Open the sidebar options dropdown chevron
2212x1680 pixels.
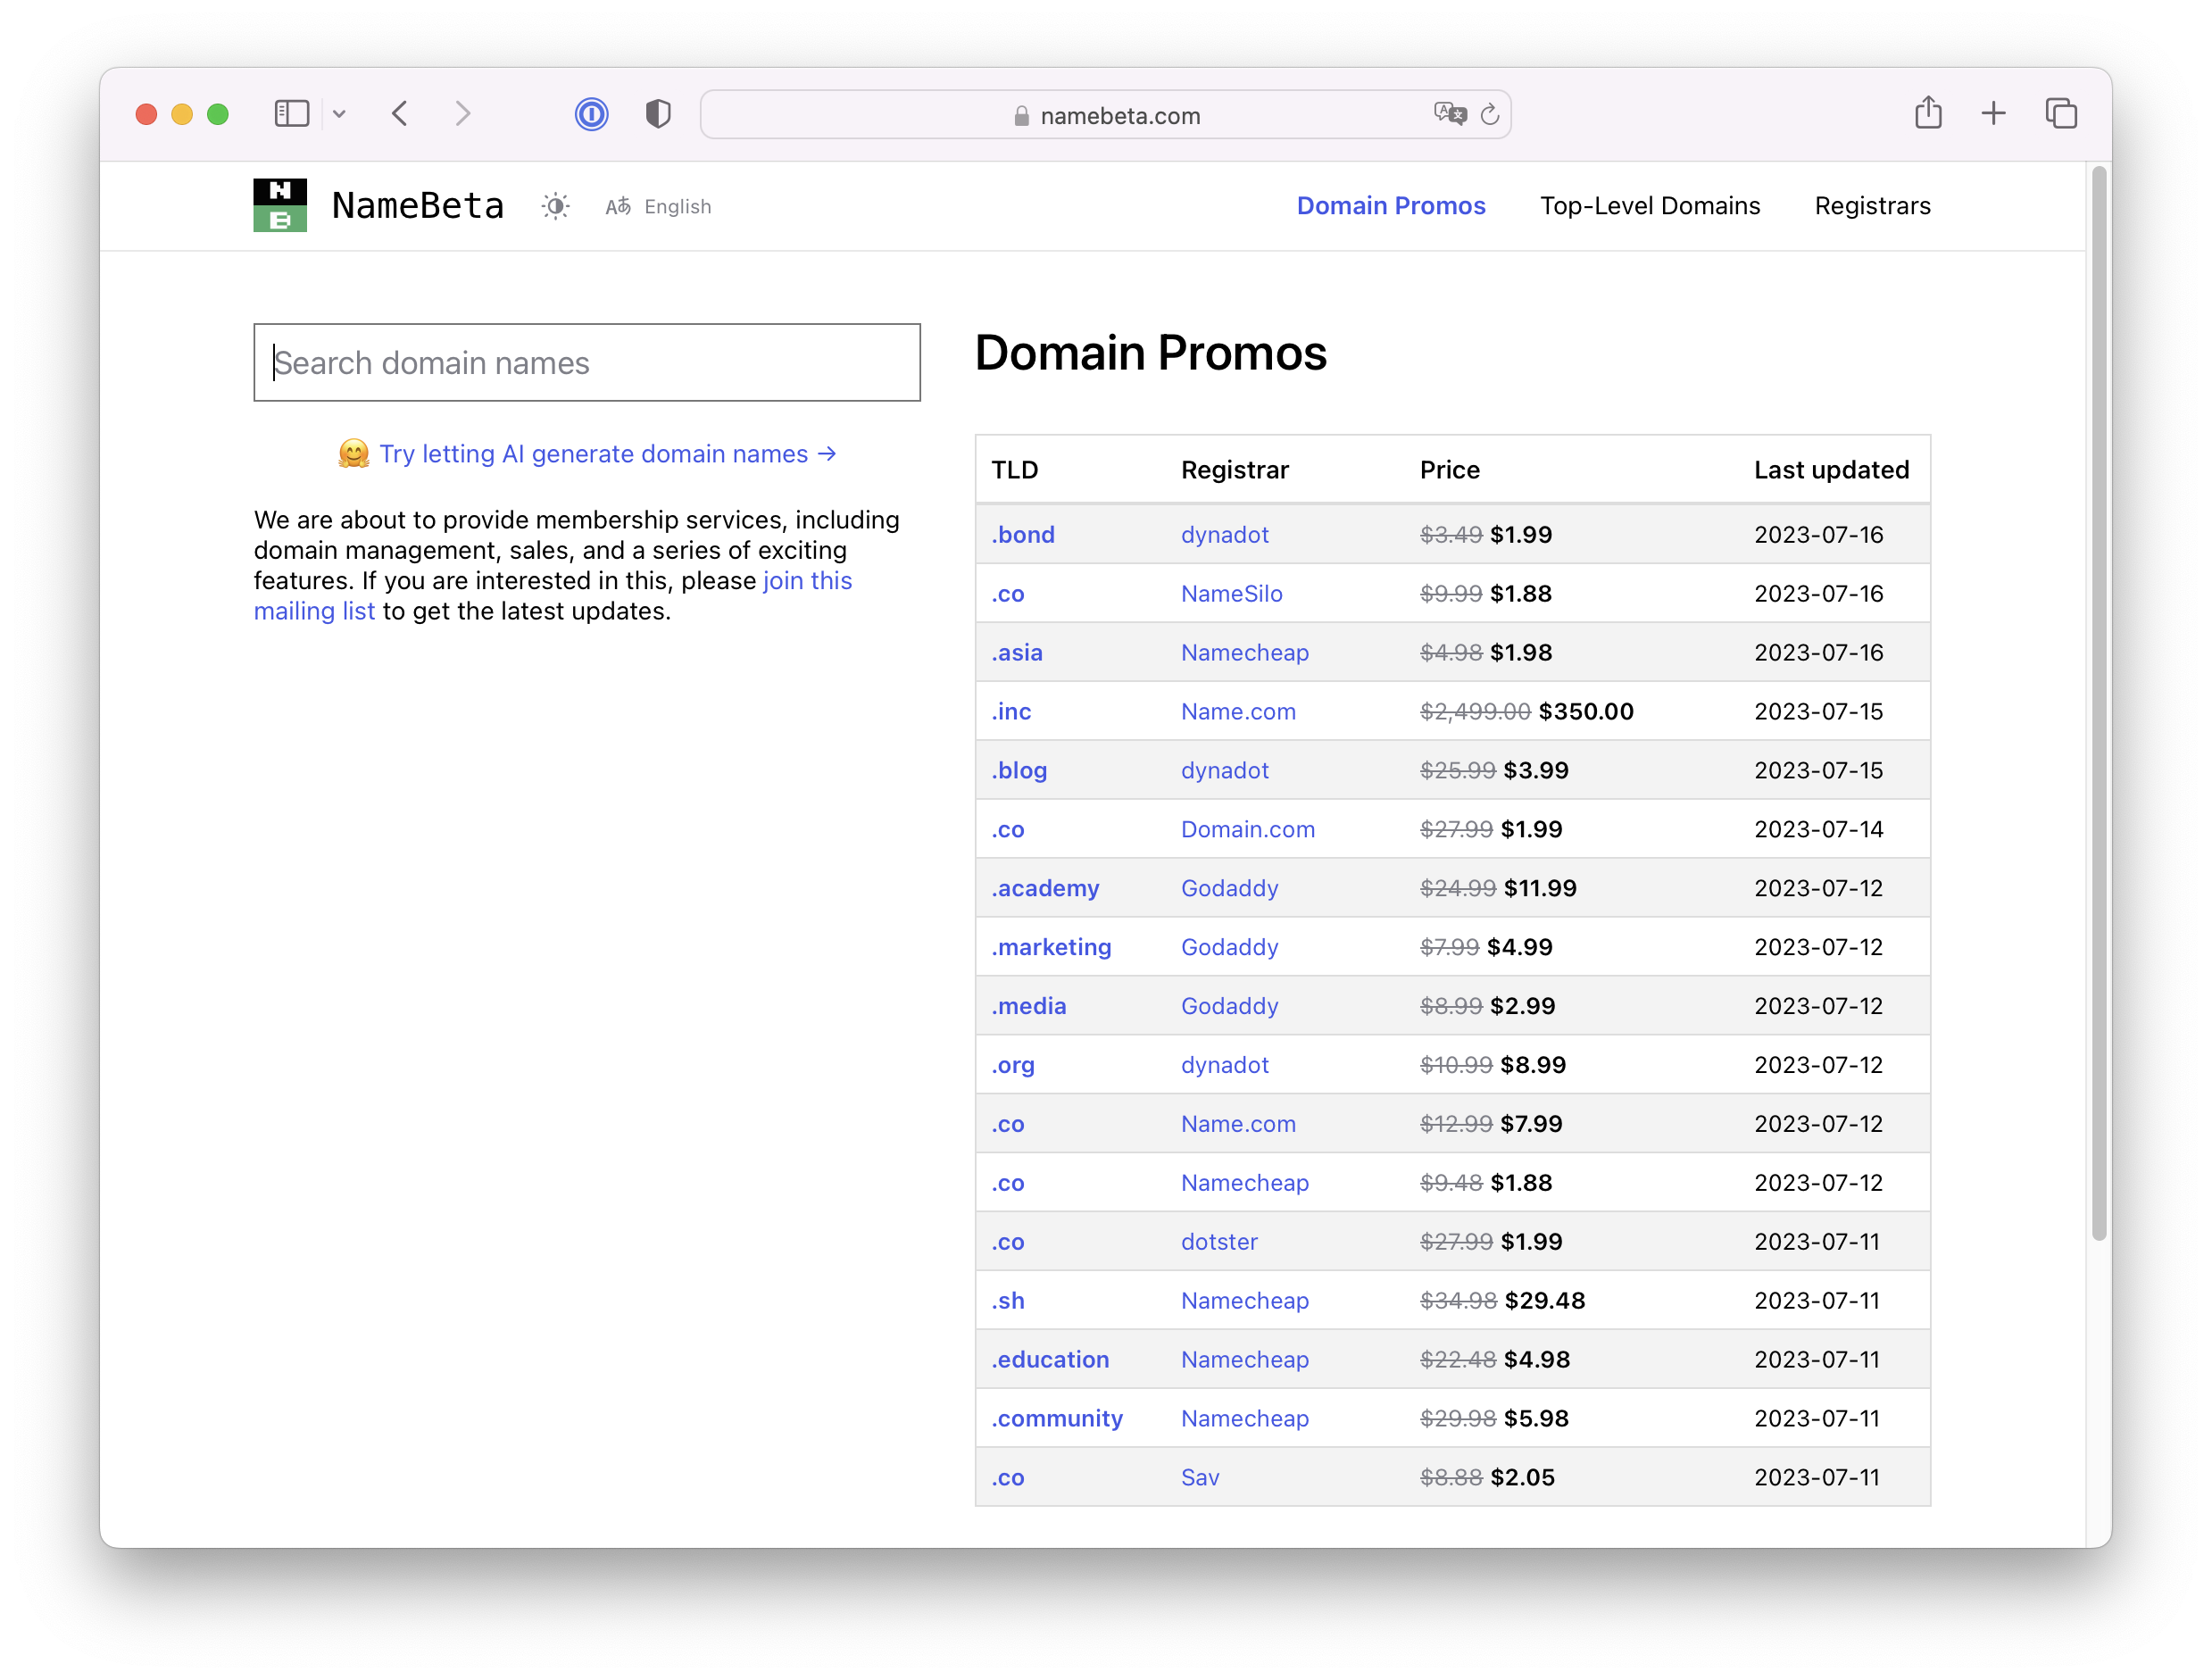[x=339, y=114]
